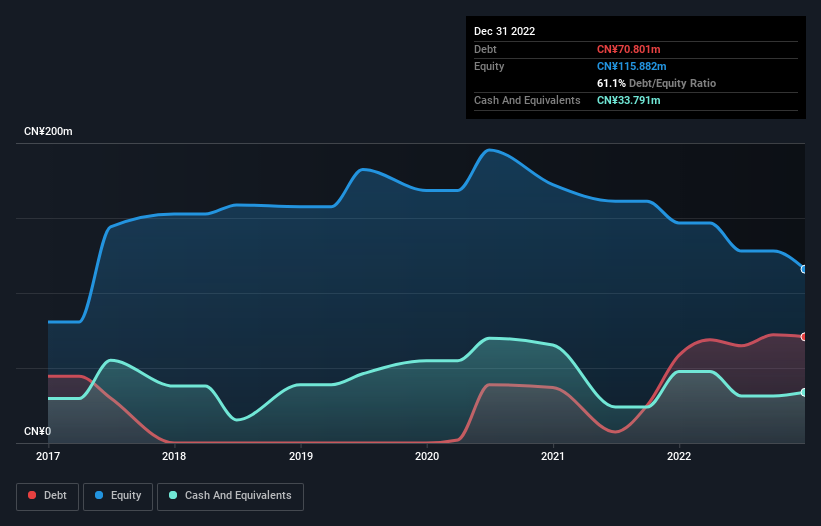Image resolution: width=821 pixels, height=526 pixels.
Task: Toggle the Equity legend button
Action: pos(118,496)
